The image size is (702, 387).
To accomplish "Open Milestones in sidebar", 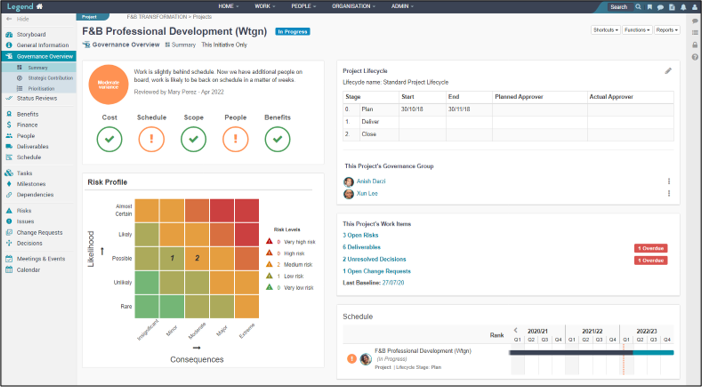I will pyautogui.click(x=31, y=184).
